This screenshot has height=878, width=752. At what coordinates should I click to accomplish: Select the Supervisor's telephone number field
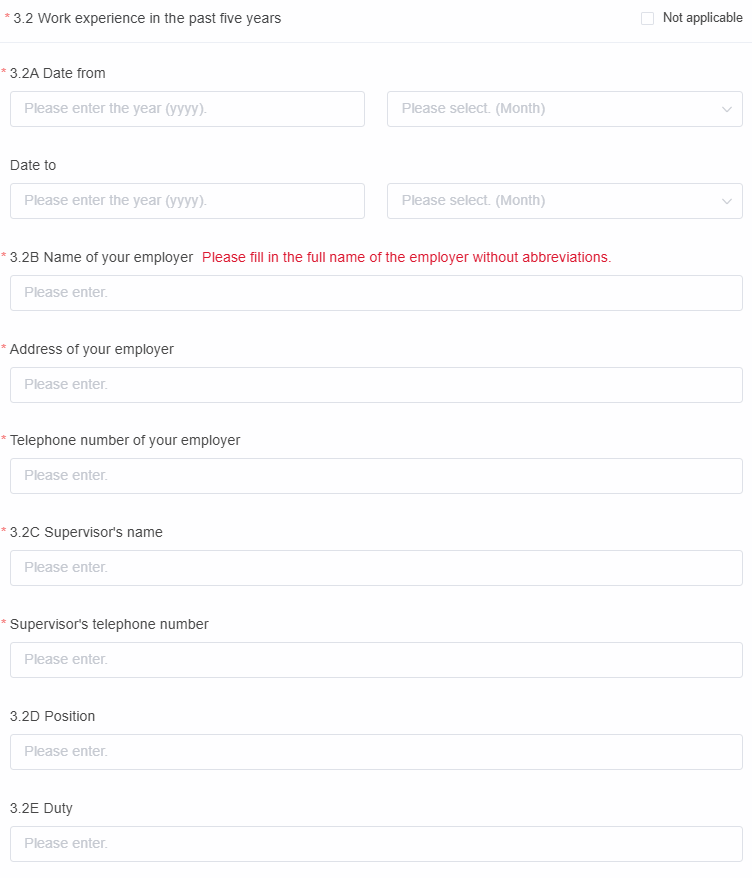376,660
